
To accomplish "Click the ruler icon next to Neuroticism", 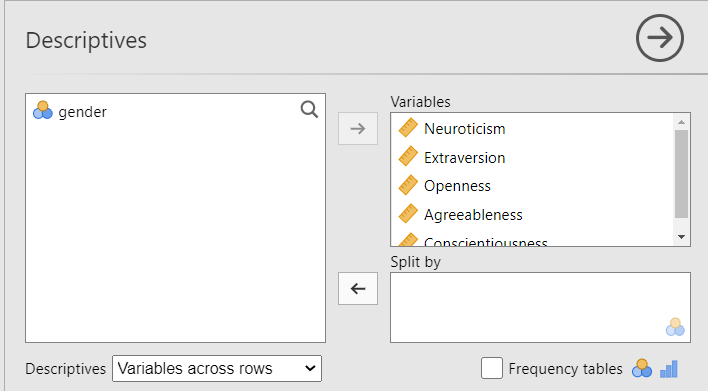I will tap(408, 128).
